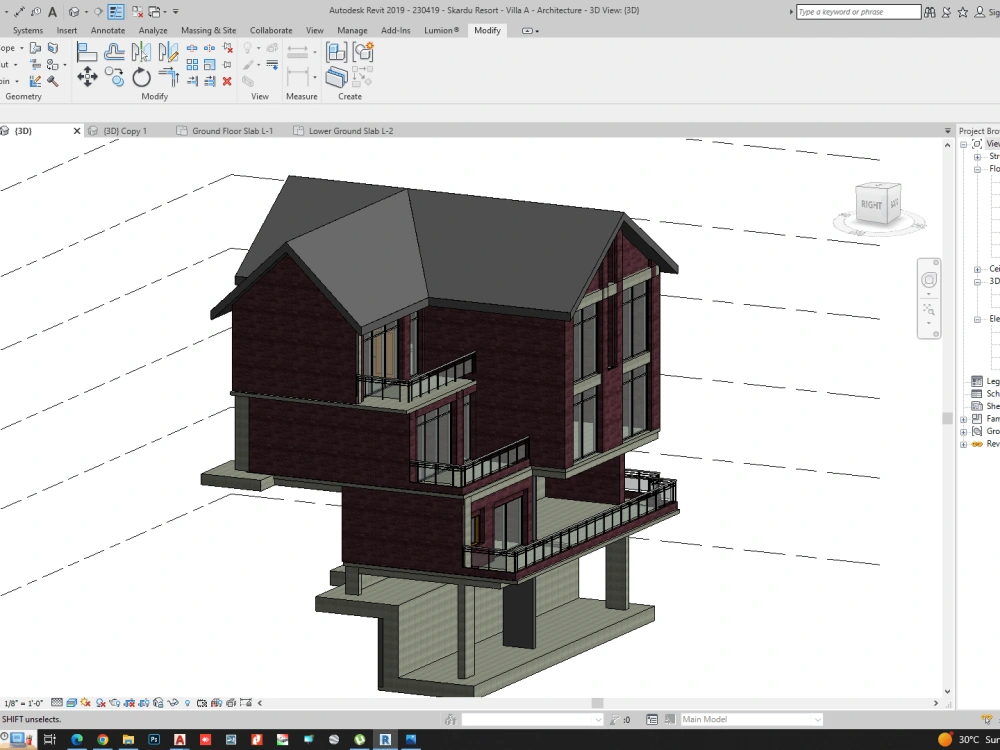Switch to the Massing & Site ribbon tab
The width and height of the screenshot is (1000, 750).
tap(208, 30)
